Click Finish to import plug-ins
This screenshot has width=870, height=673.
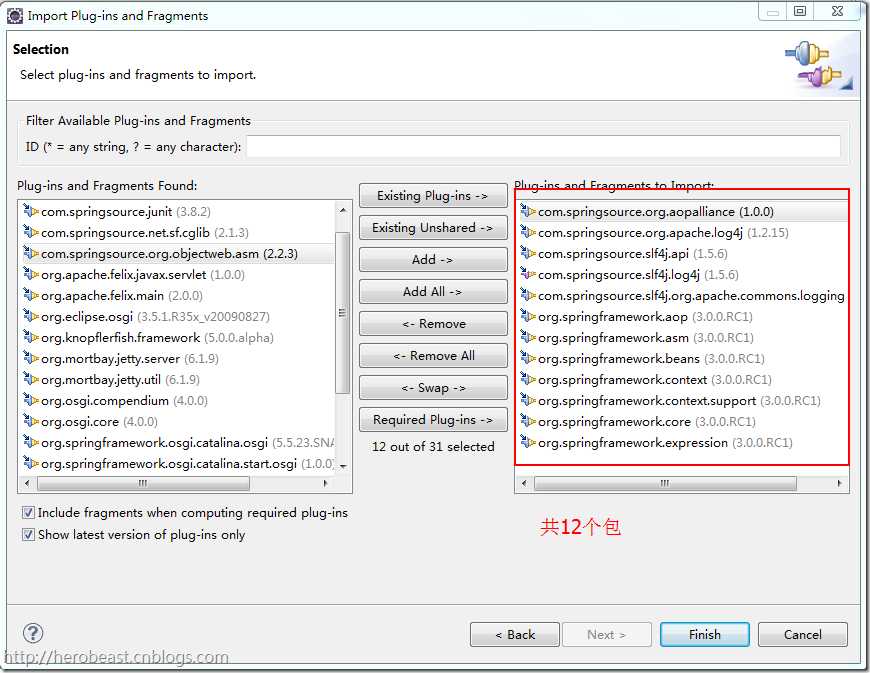pyautogui.click(x=705, y=635)
